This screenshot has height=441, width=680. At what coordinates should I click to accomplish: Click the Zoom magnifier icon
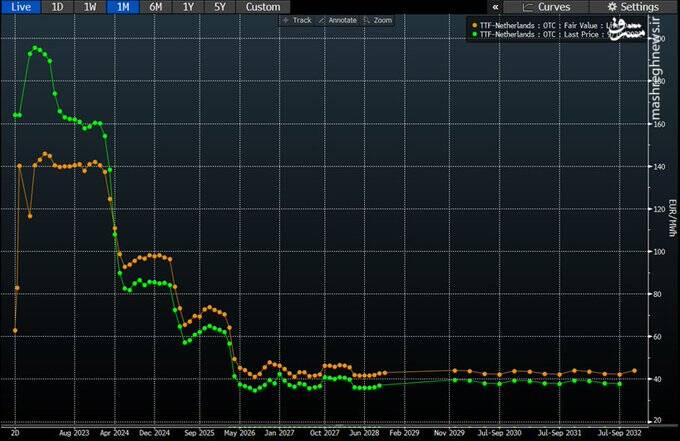[x=366, y=20]
